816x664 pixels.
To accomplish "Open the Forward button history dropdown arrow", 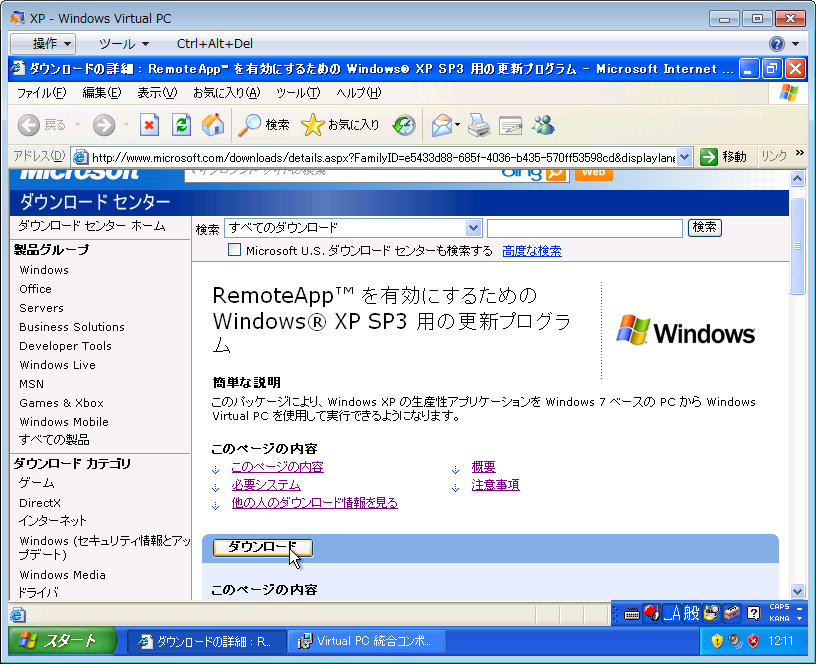I will tap(126, 125).
